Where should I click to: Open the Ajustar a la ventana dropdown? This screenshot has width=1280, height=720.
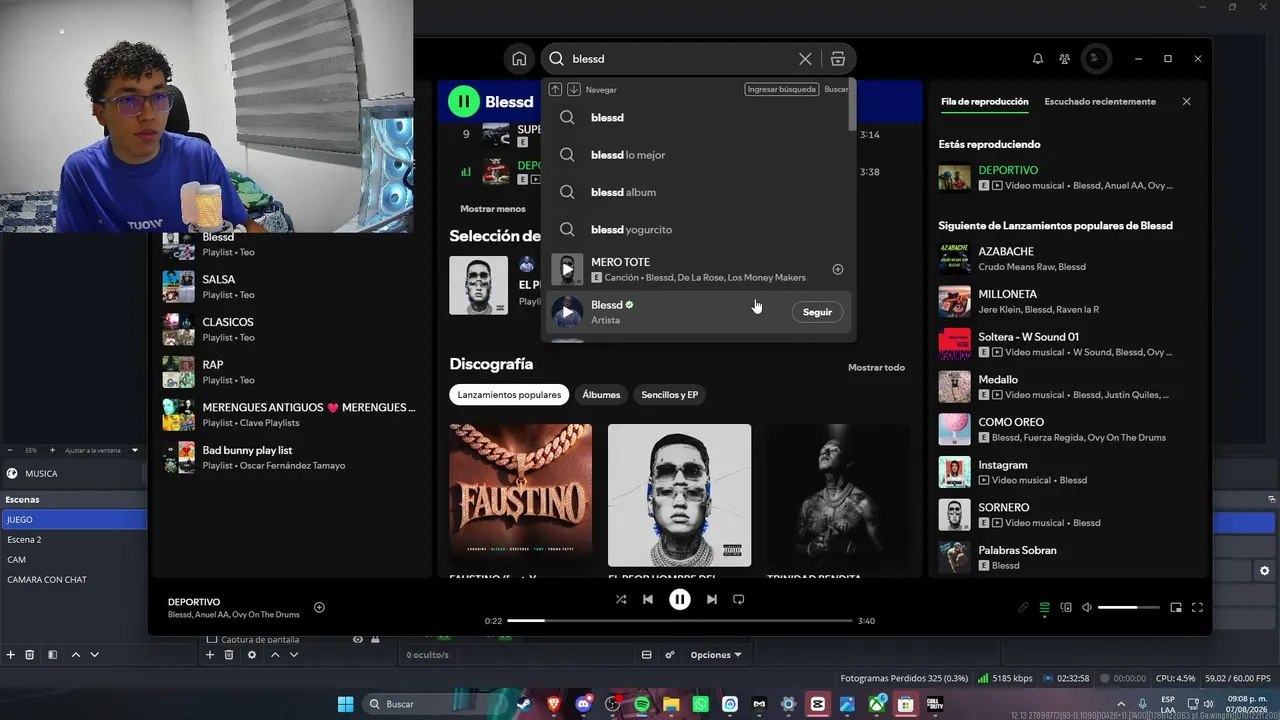coord(100,450)
